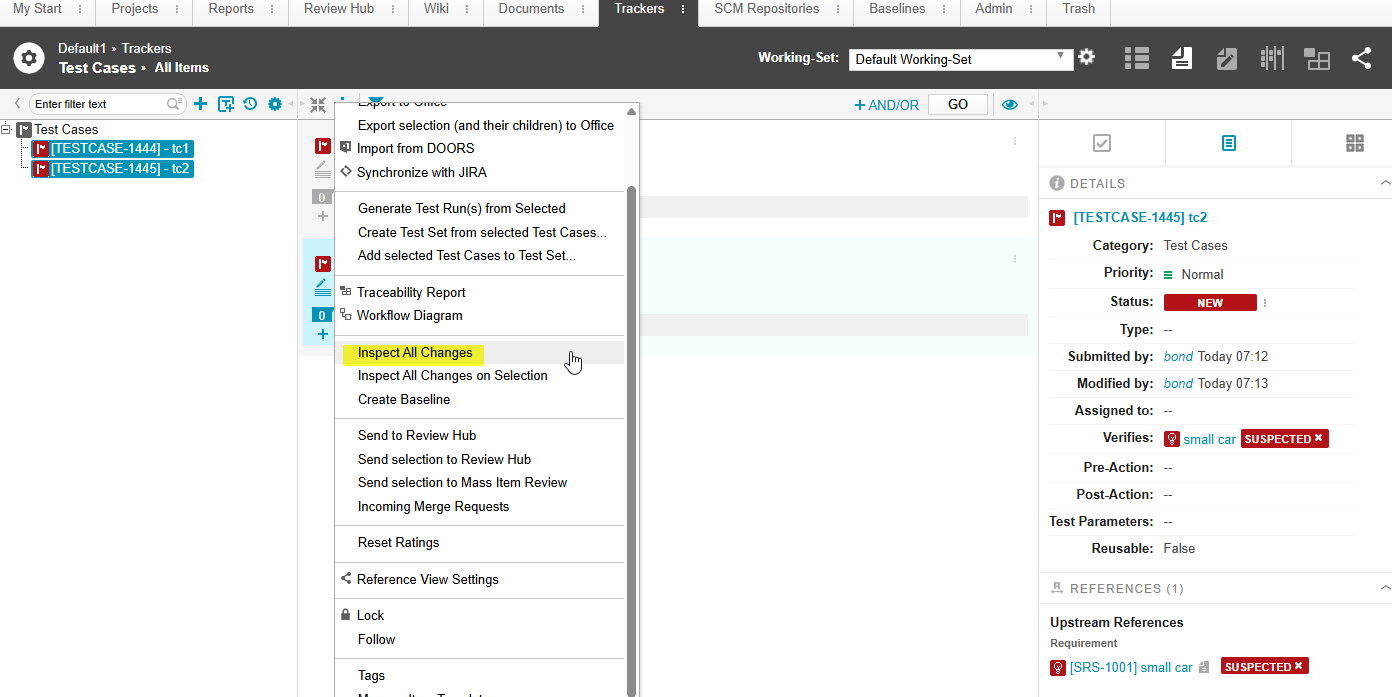The width and height of the screenshot is (1392, 697).
Task: Click the gear icon beside Working-Set dropdown
Action: point(1086,58)
